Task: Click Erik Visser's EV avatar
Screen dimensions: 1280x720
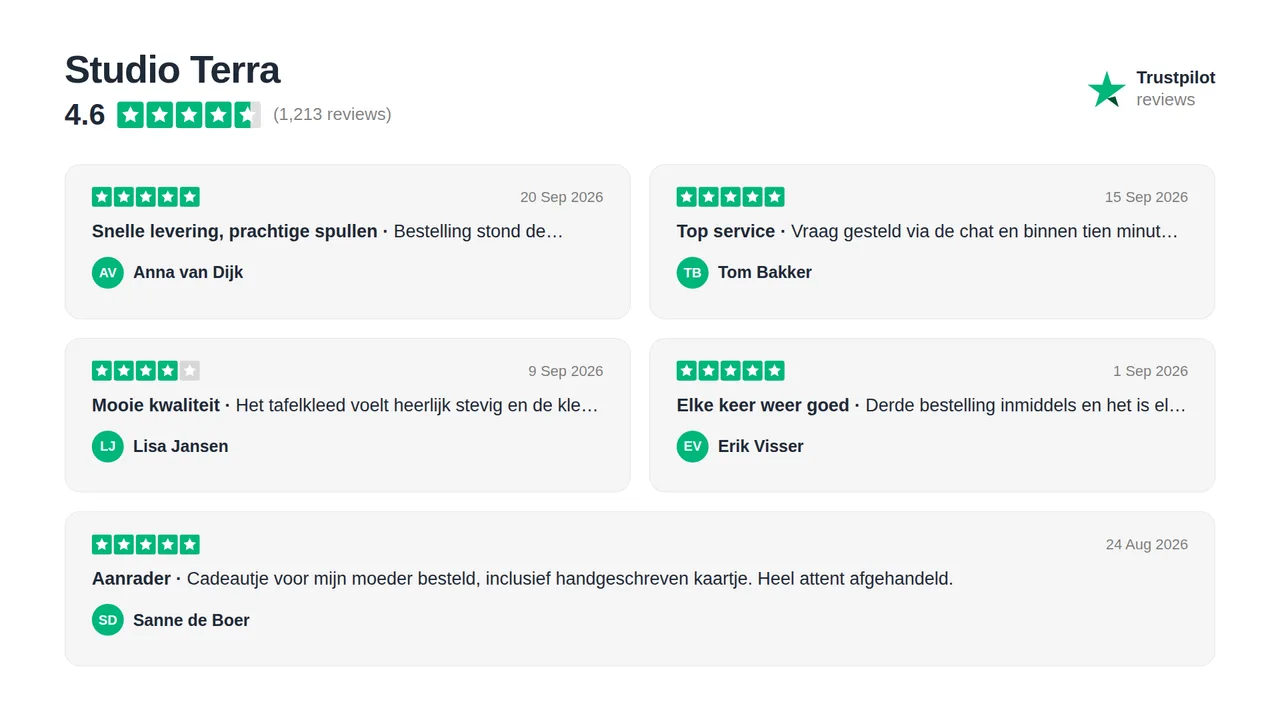Action: point(692,446)
